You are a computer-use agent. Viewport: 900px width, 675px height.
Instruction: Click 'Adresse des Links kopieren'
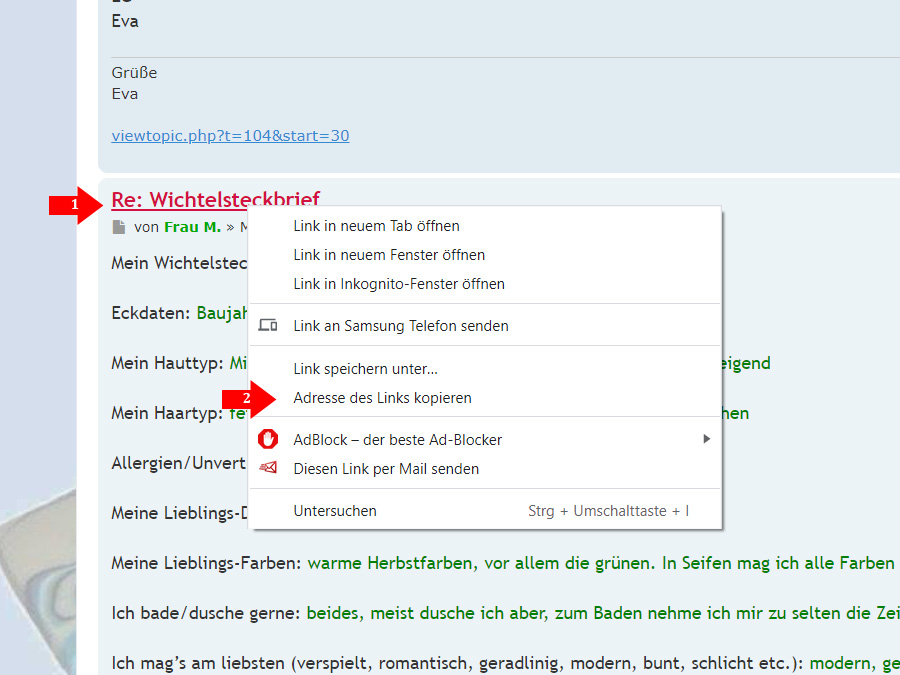(382, 398)
